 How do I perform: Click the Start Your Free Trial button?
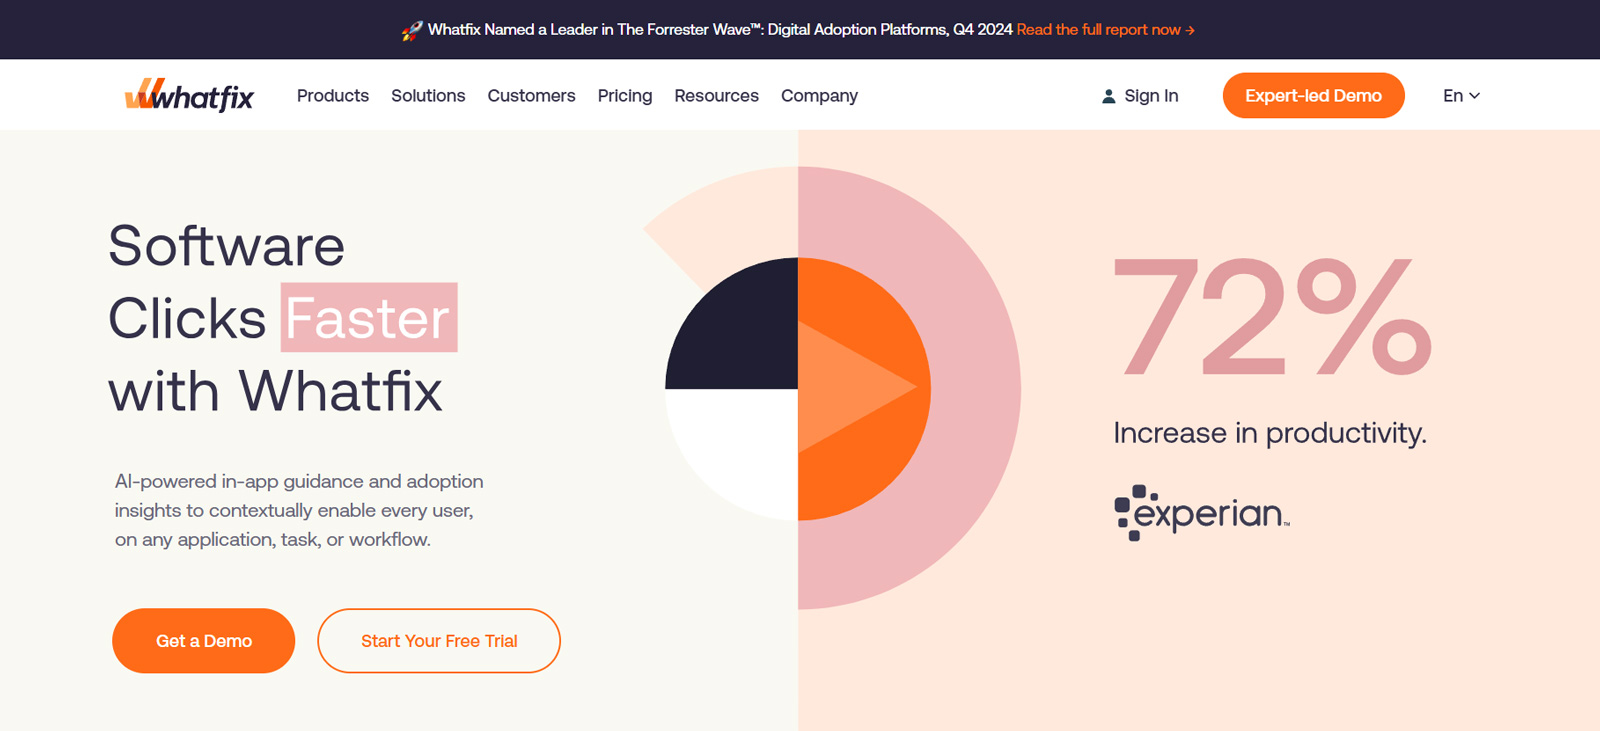(x=439, y=641)
